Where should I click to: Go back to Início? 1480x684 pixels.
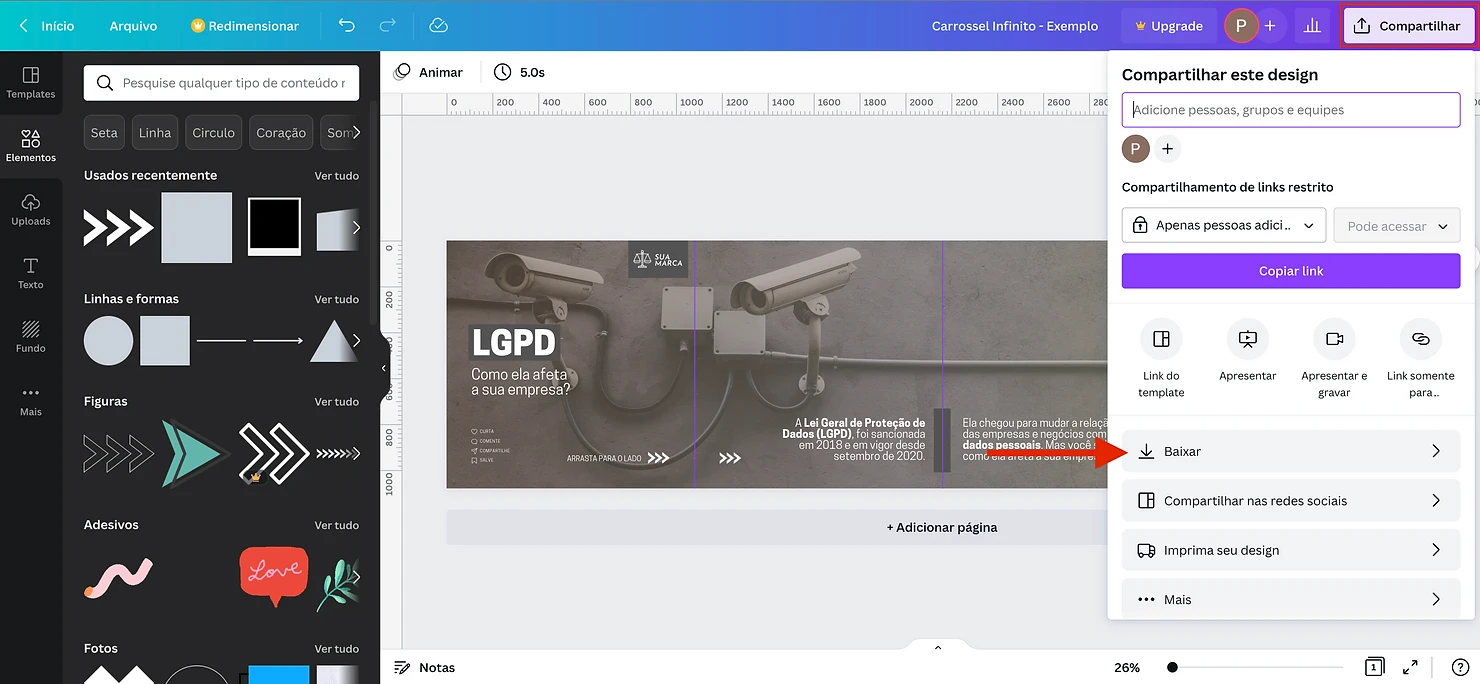pyautogui.click(x=47, y=26)
